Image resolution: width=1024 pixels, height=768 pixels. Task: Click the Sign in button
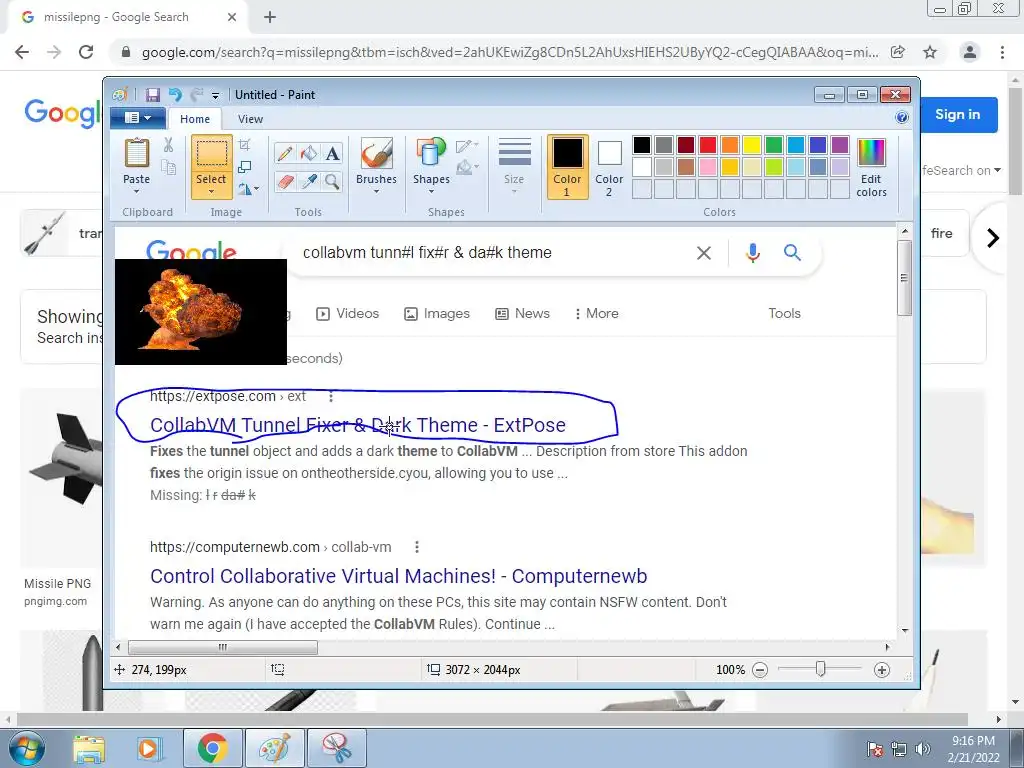coord(957,114)
